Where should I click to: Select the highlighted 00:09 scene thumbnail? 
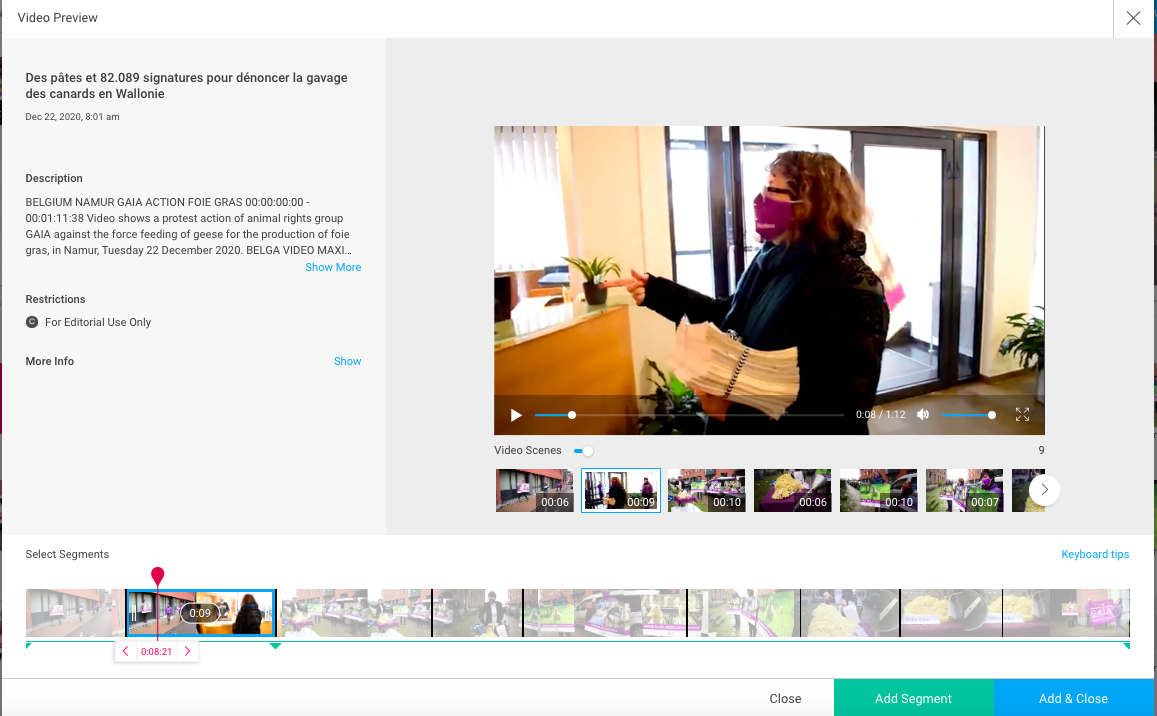tap(621, 490)
